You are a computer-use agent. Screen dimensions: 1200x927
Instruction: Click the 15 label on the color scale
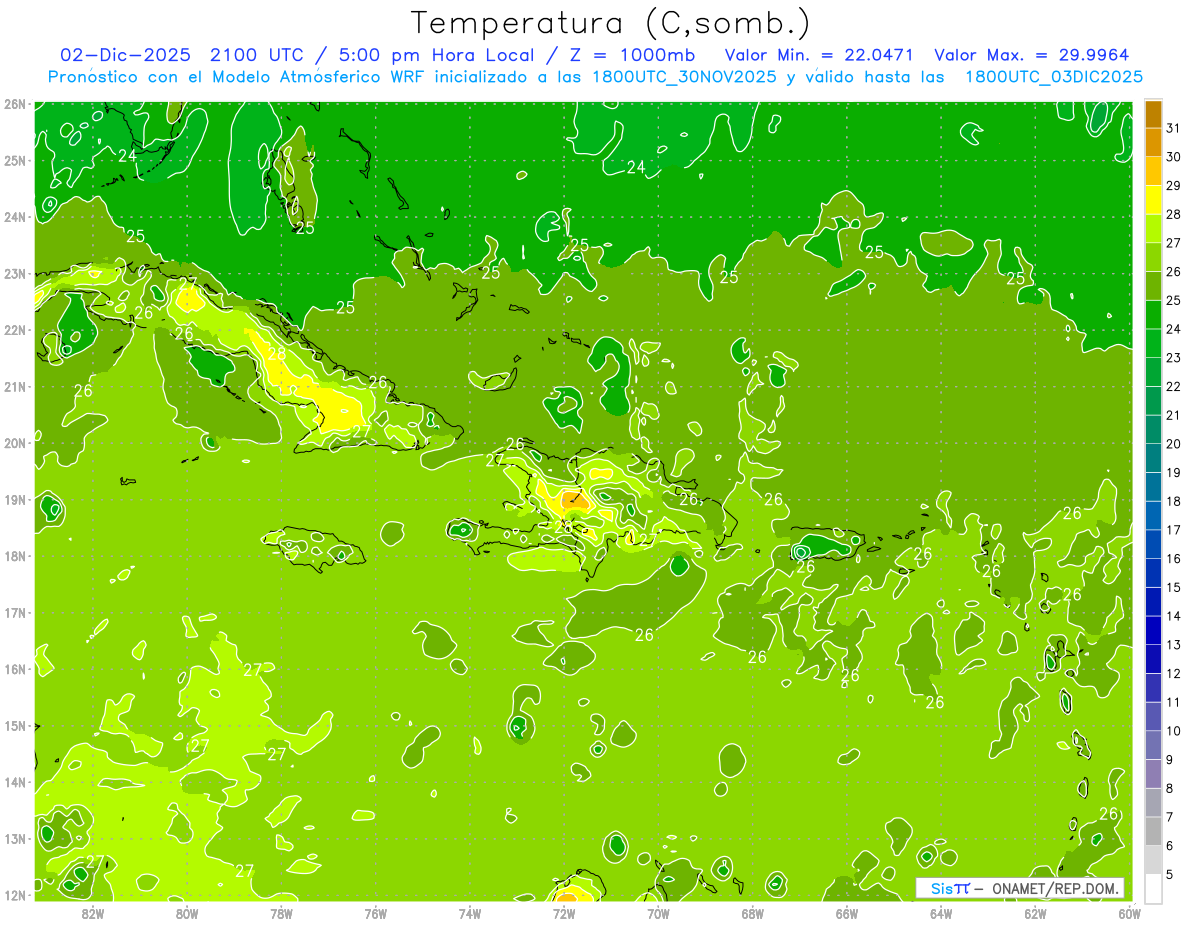pyautogui.click(x=1173, y=587)
